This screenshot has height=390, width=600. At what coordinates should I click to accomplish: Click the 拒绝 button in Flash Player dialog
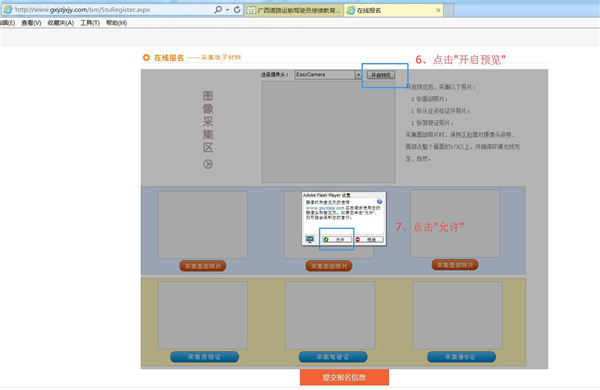pyautogui.click(x=368, y=240)
